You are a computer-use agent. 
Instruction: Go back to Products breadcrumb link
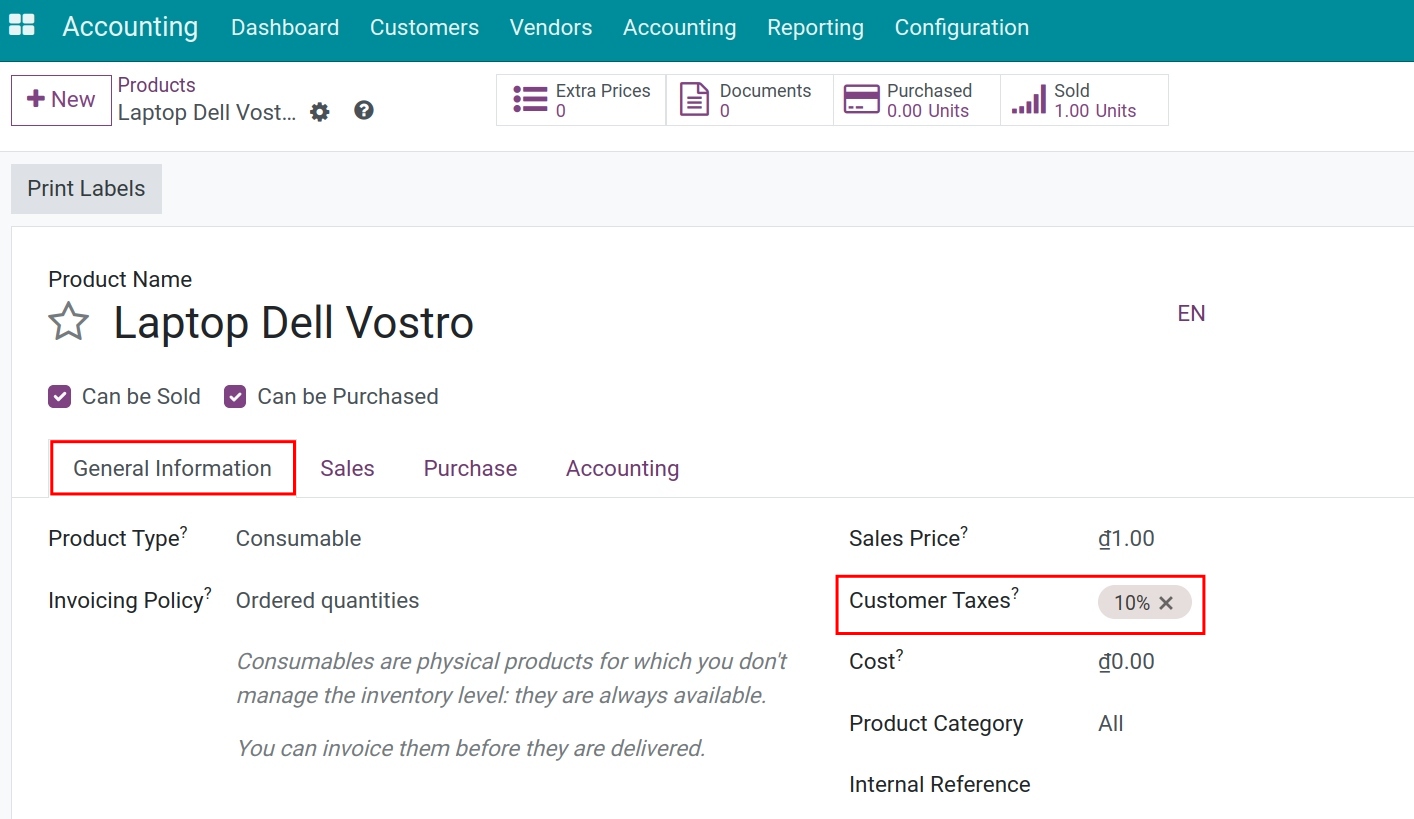pos(157,85)
